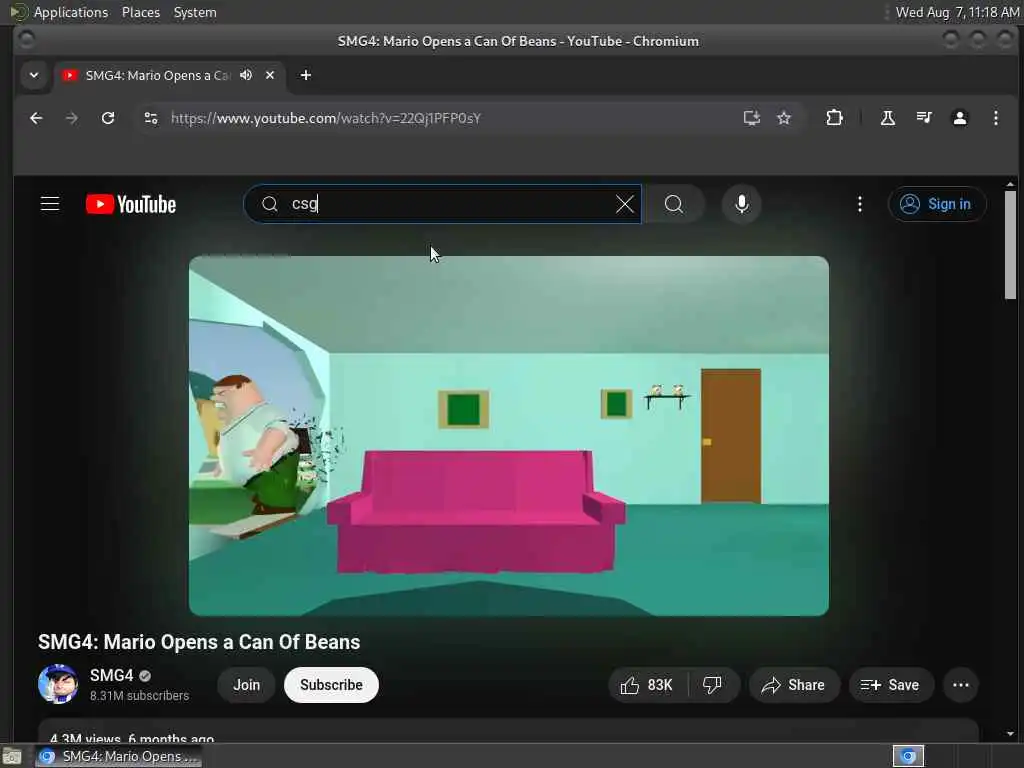Screen dimensions: 1024x768
Task: Like the video with 83K
Action: click(647, 684)
